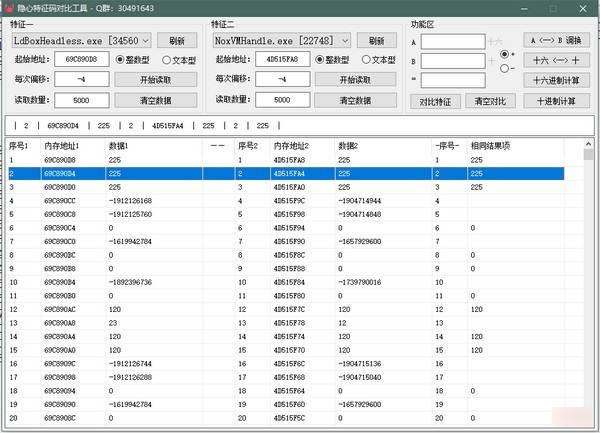Click 刷新 button in 特征二 section
The width and height of the screenshot is (600, 433).
376,40
